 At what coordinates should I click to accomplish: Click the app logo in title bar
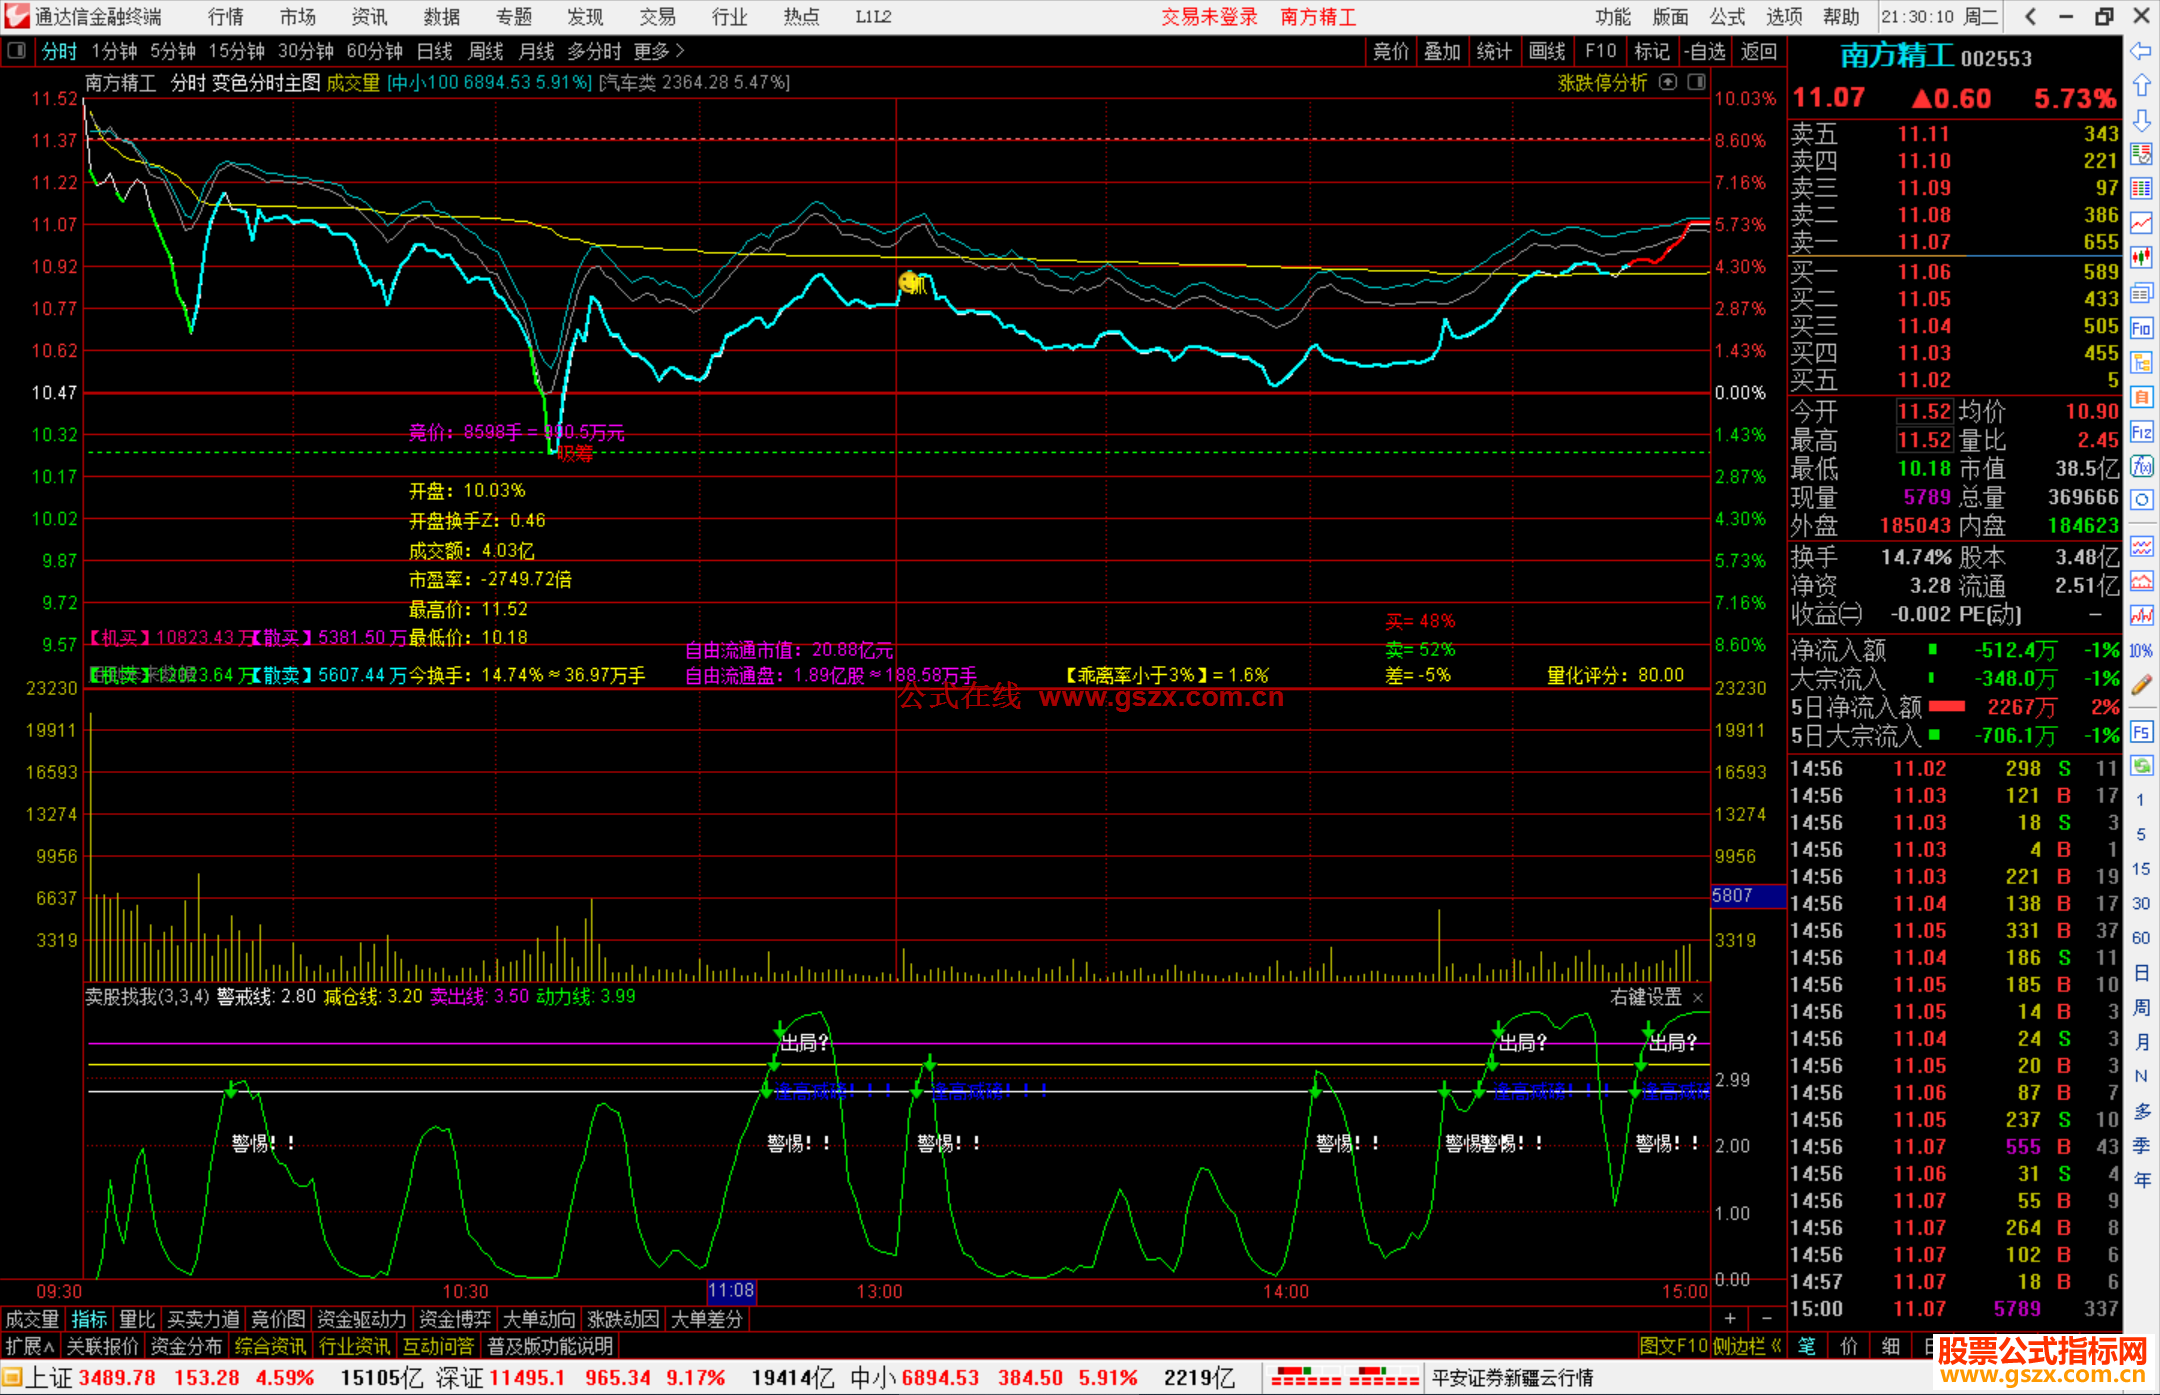pos(17,16)
